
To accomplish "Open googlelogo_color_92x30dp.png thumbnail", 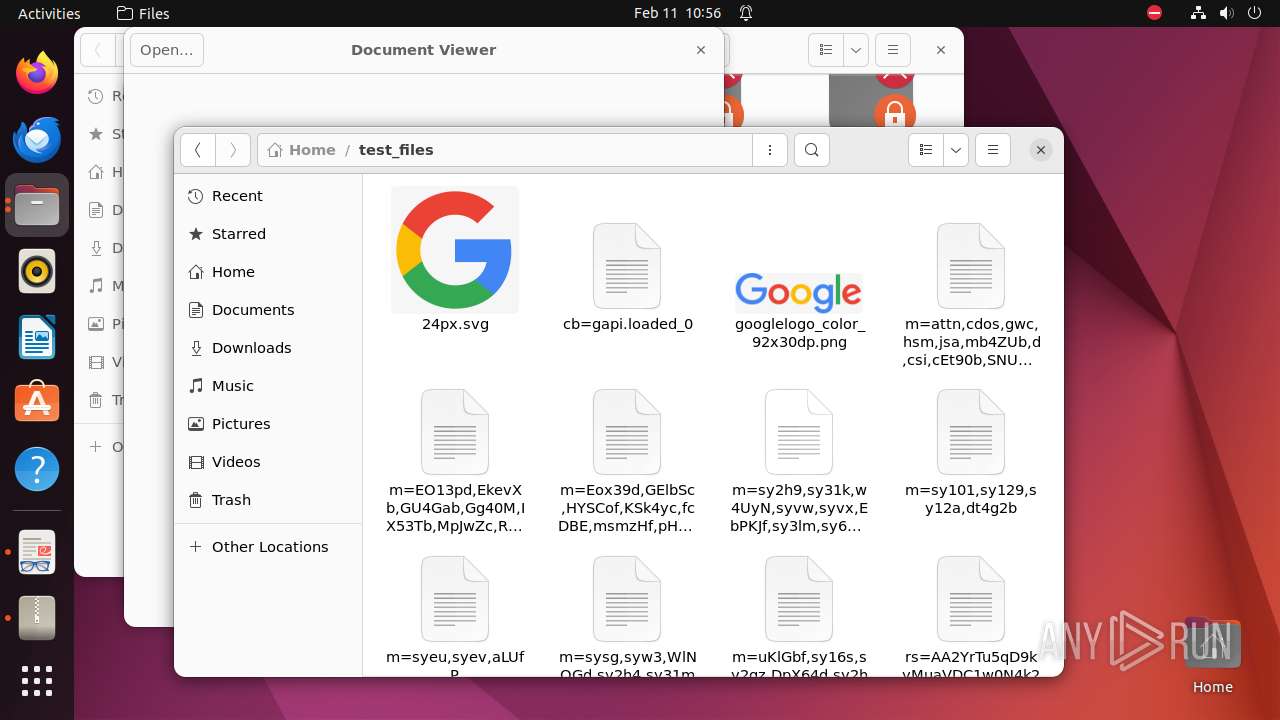I will pyautogui.click(x=799, y=291).
